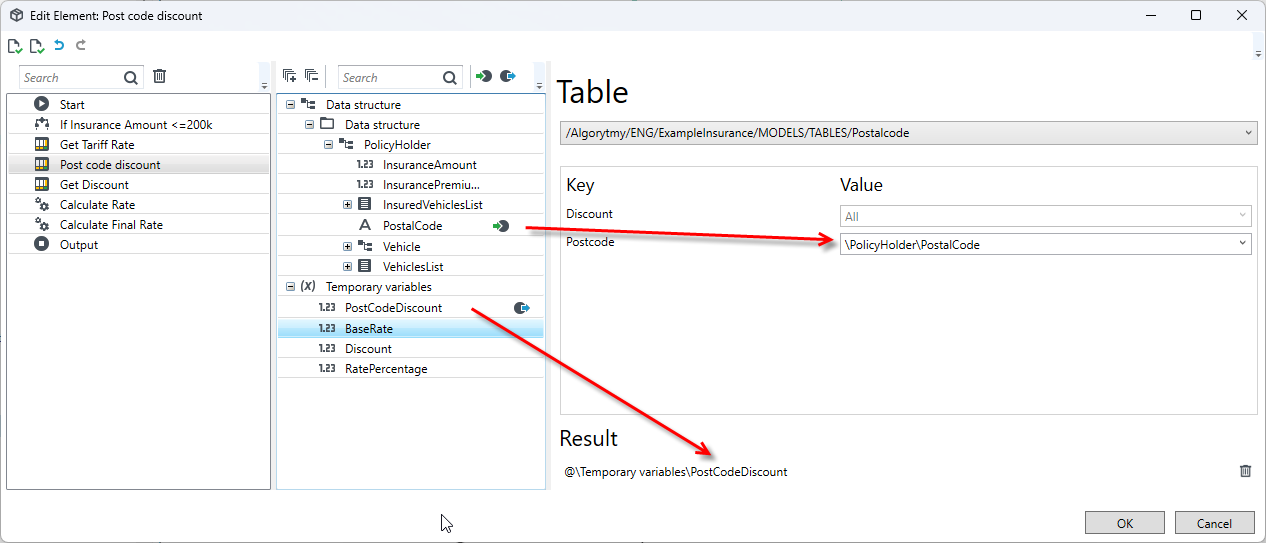Delete the selected element with the trash icon
1266x543 pixels.
tap(159, 76)
